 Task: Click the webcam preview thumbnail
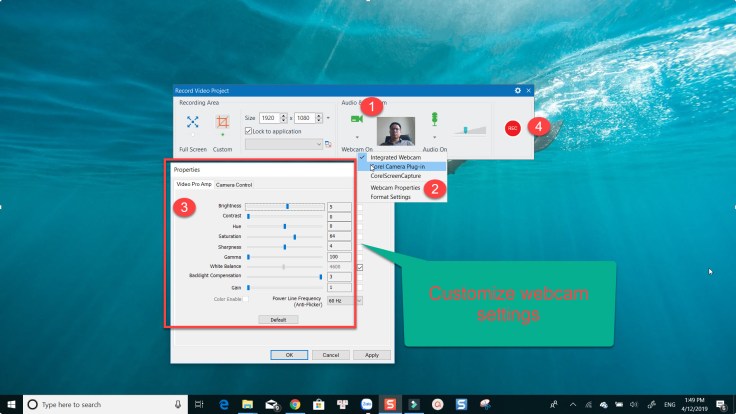click(396, 131)
